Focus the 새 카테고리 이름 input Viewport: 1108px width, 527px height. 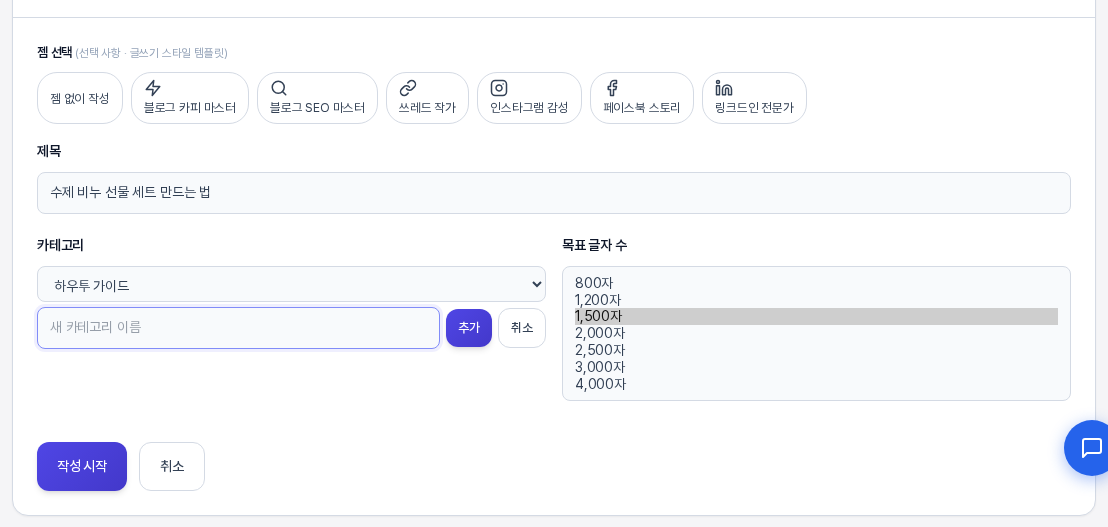239,328
